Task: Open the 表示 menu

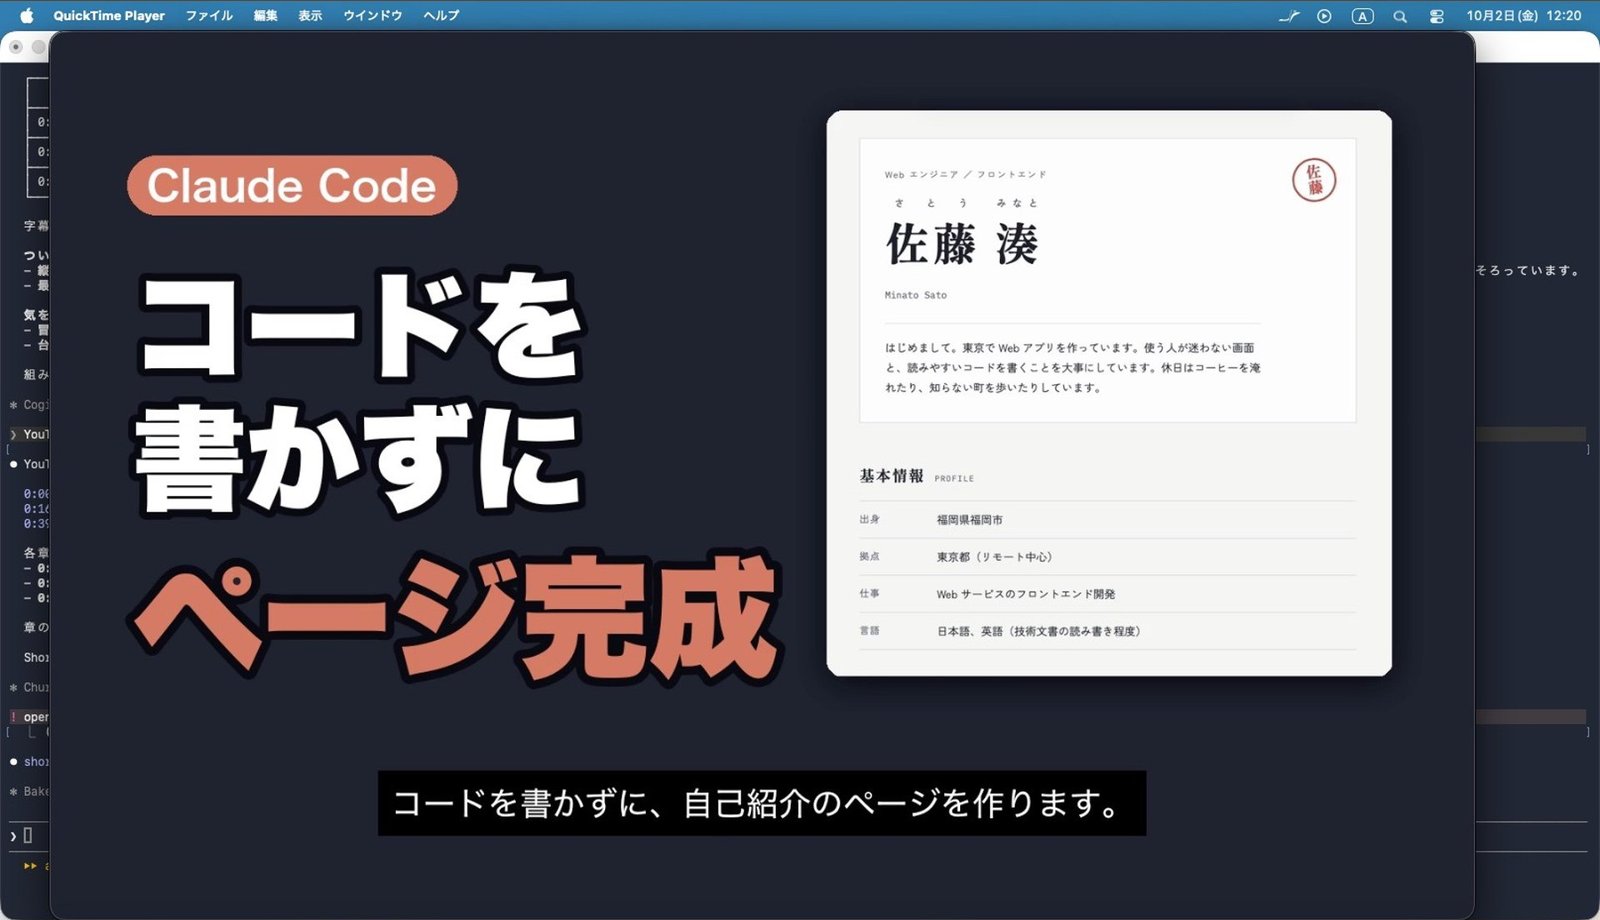Action: [310, 15]
